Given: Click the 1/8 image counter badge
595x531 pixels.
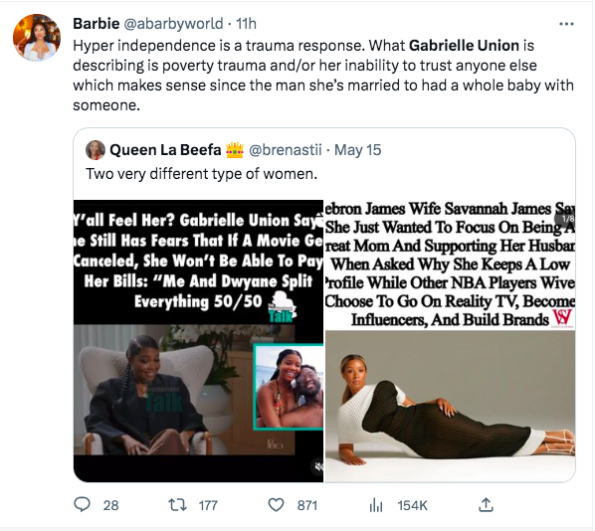Looking at the screenshot, I should point(566,219).
